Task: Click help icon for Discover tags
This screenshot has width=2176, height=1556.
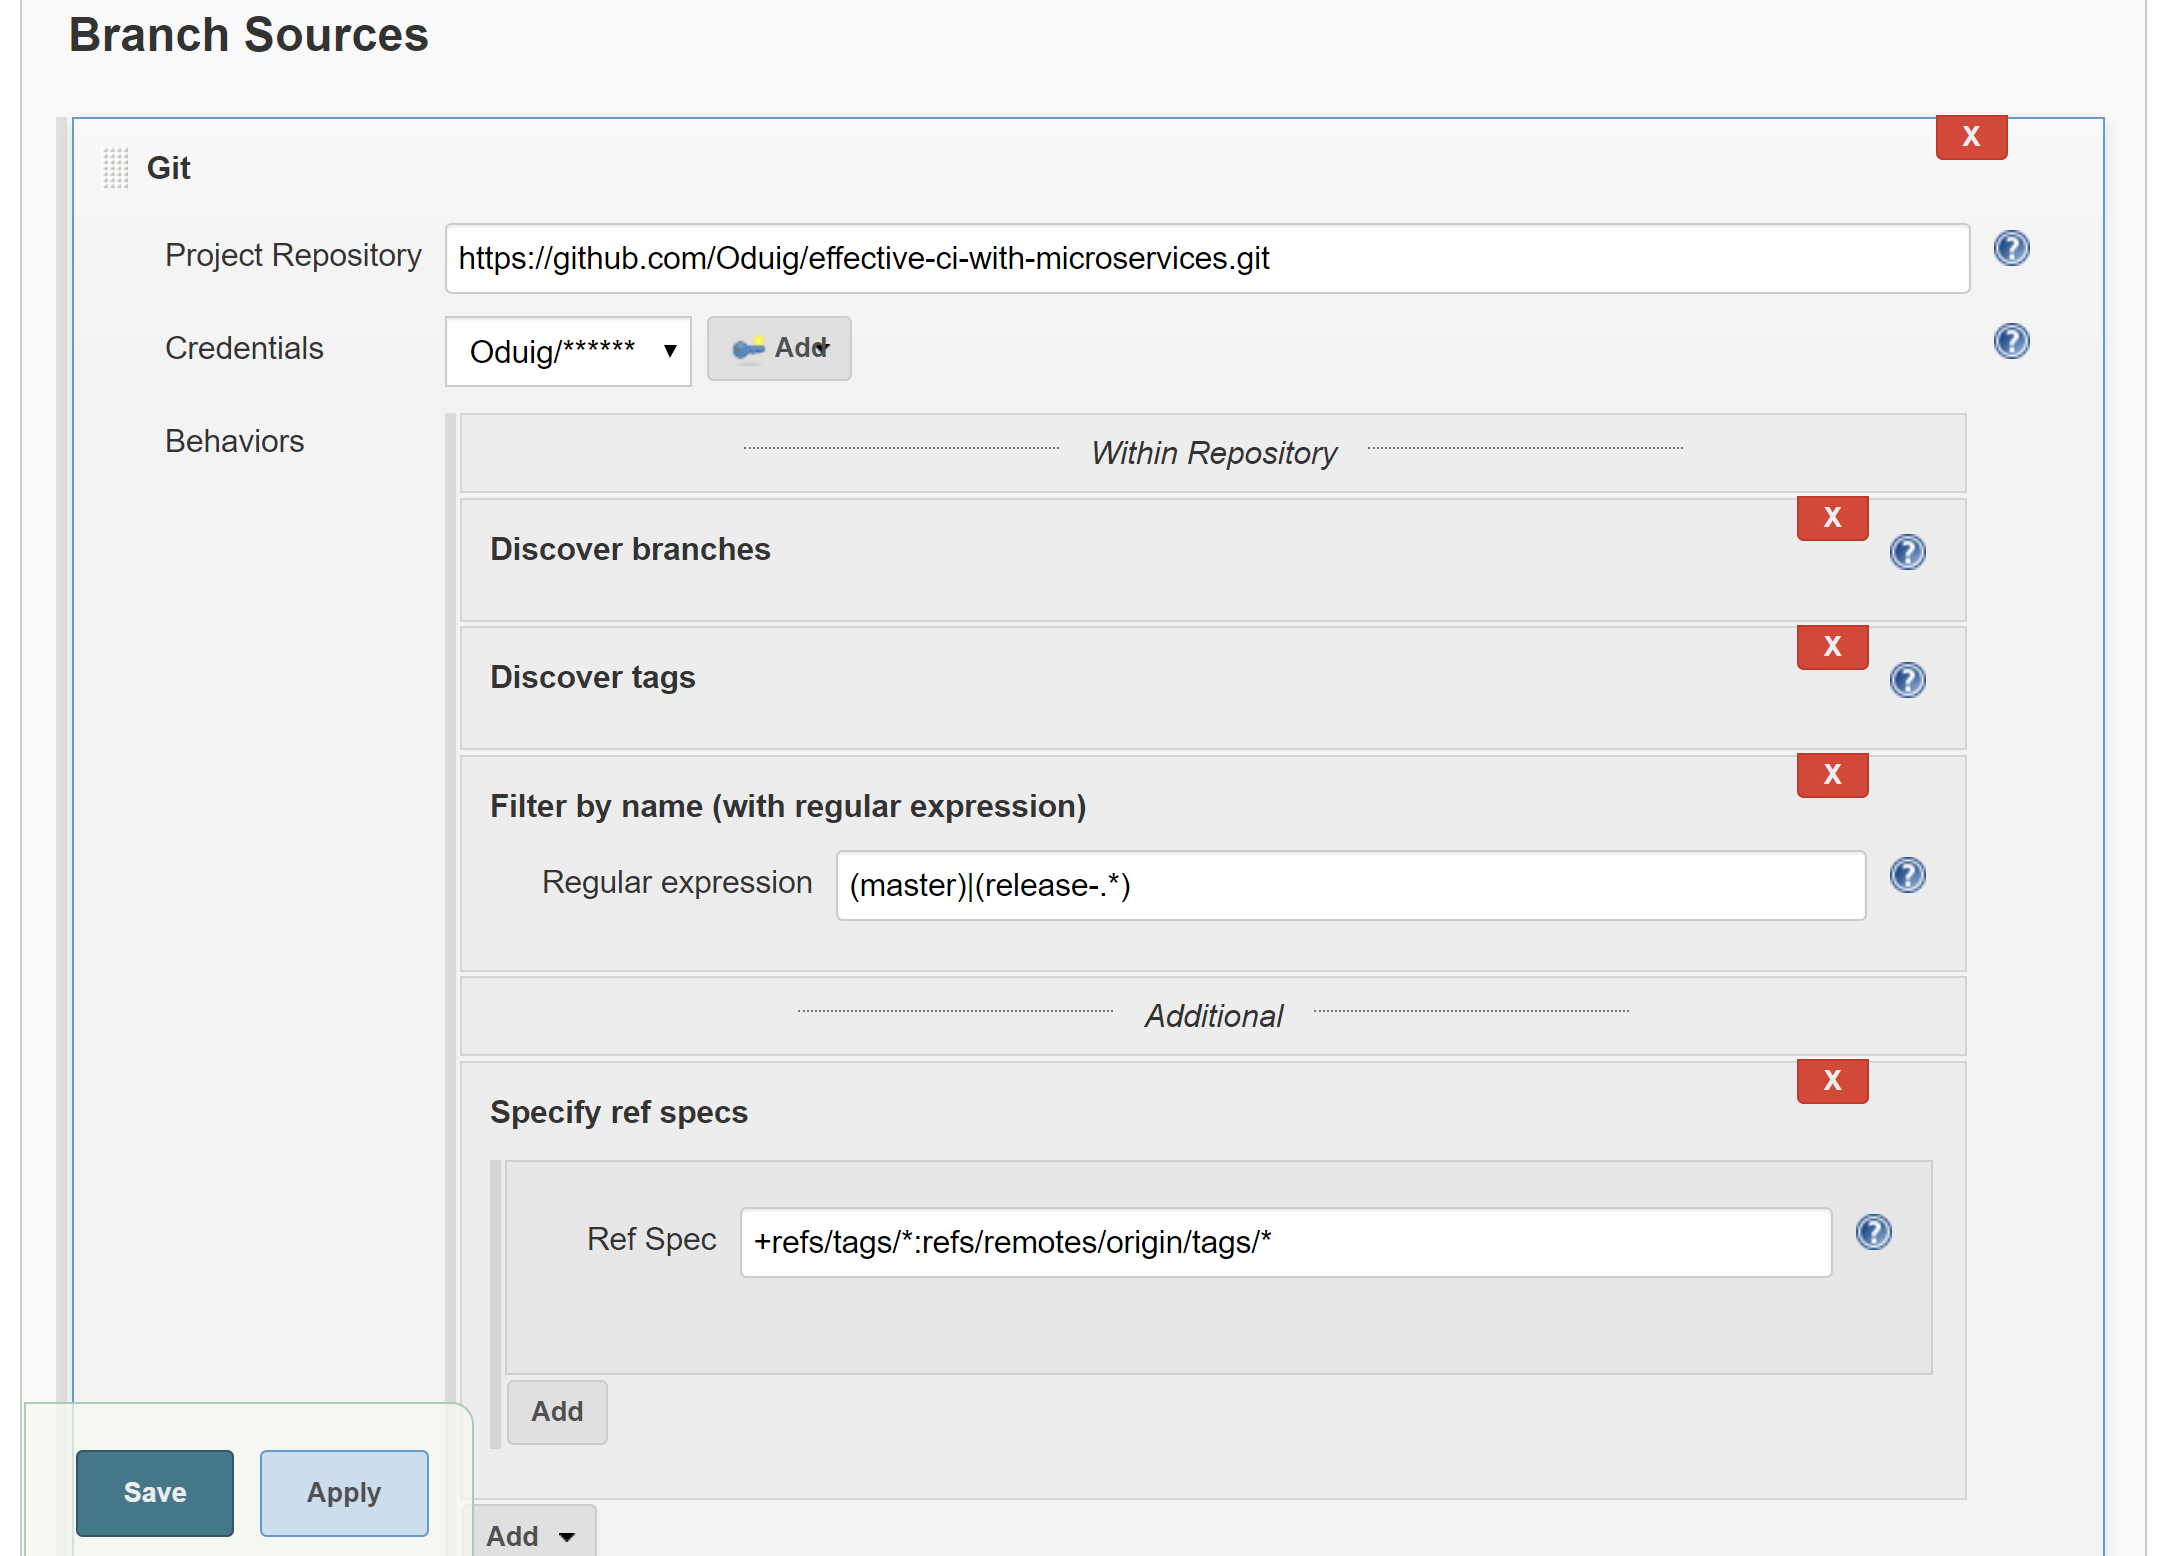Action: coord(1907,680)
